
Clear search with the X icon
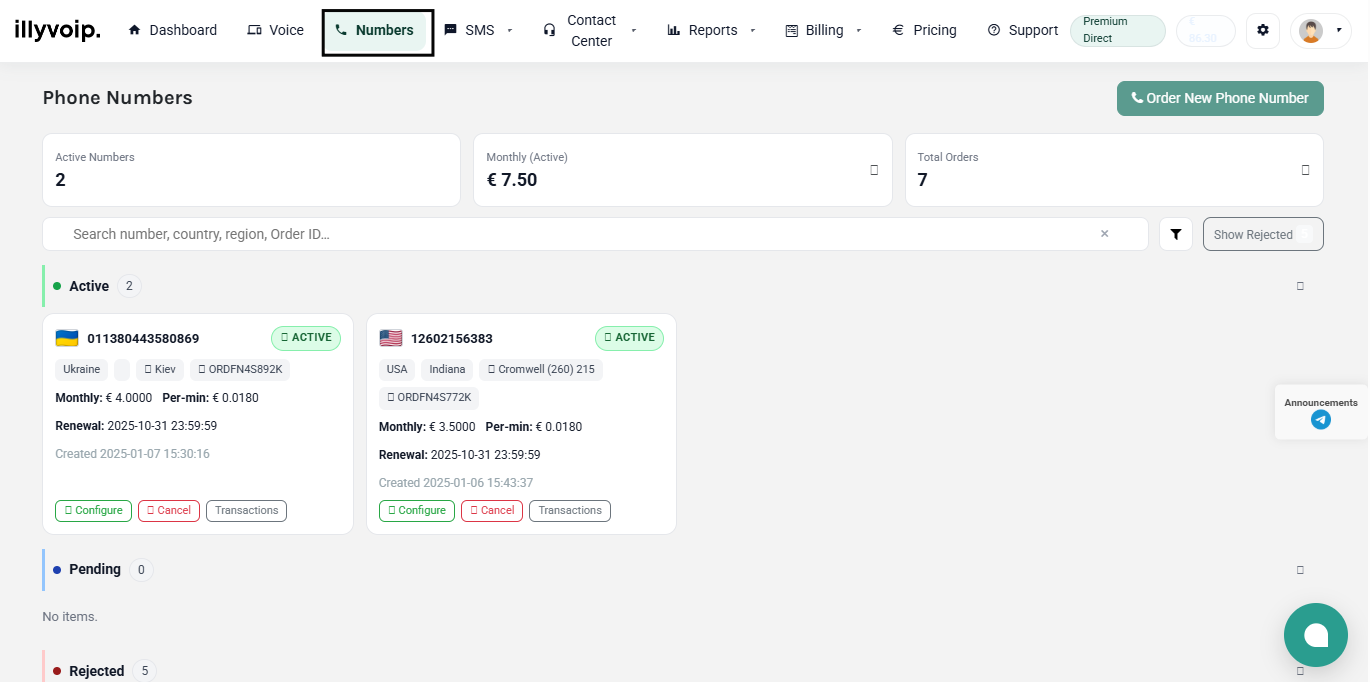point(1104,234)
